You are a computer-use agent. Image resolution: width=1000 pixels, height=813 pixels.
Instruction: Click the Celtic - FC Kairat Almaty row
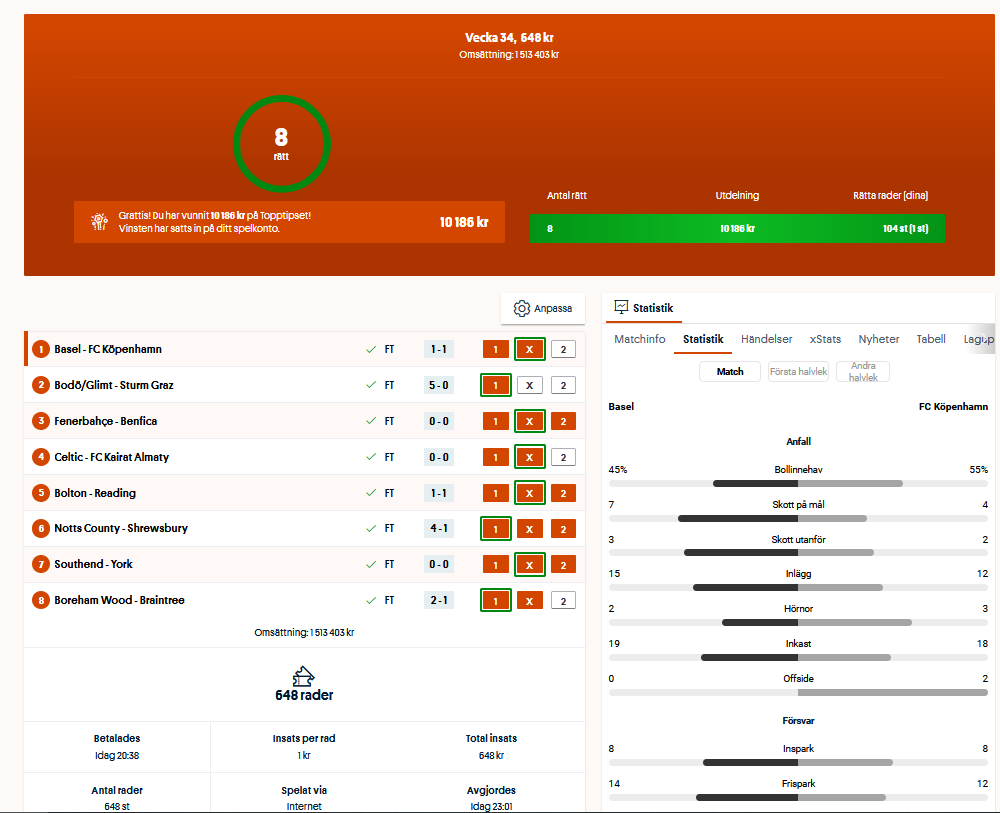304,457
